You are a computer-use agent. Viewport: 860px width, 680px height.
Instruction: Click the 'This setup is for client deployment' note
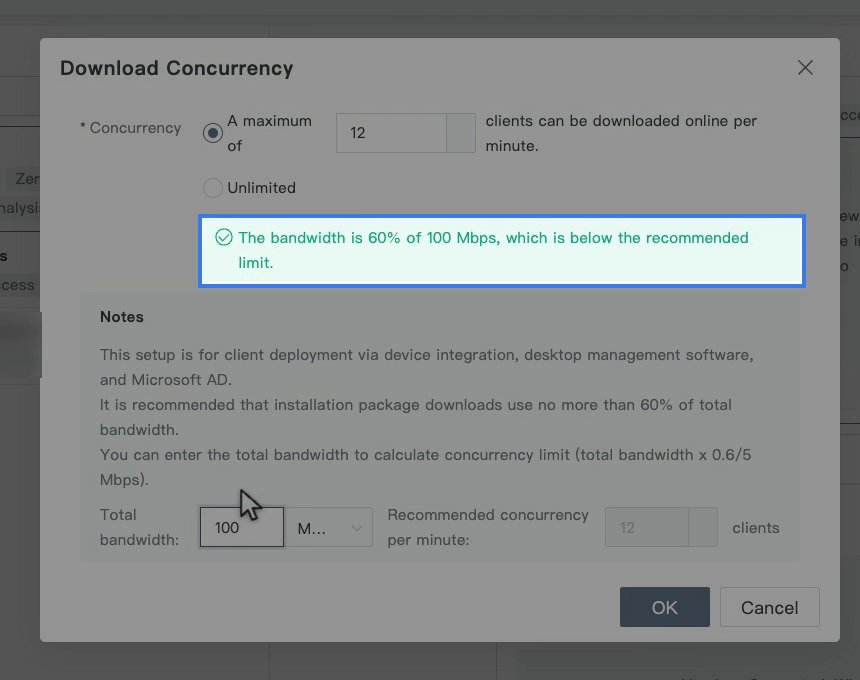[427, 367]
